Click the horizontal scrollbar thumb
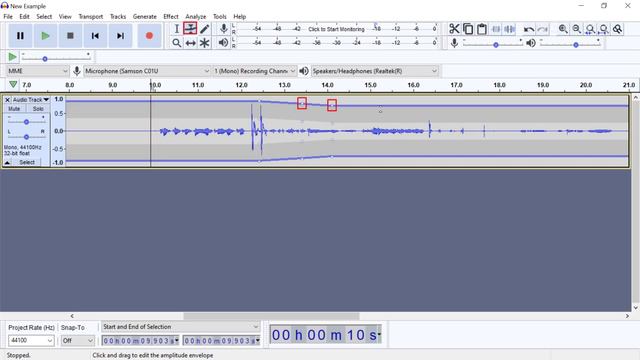The width and height of the screenshot is (640, 360). coord(271,316)
